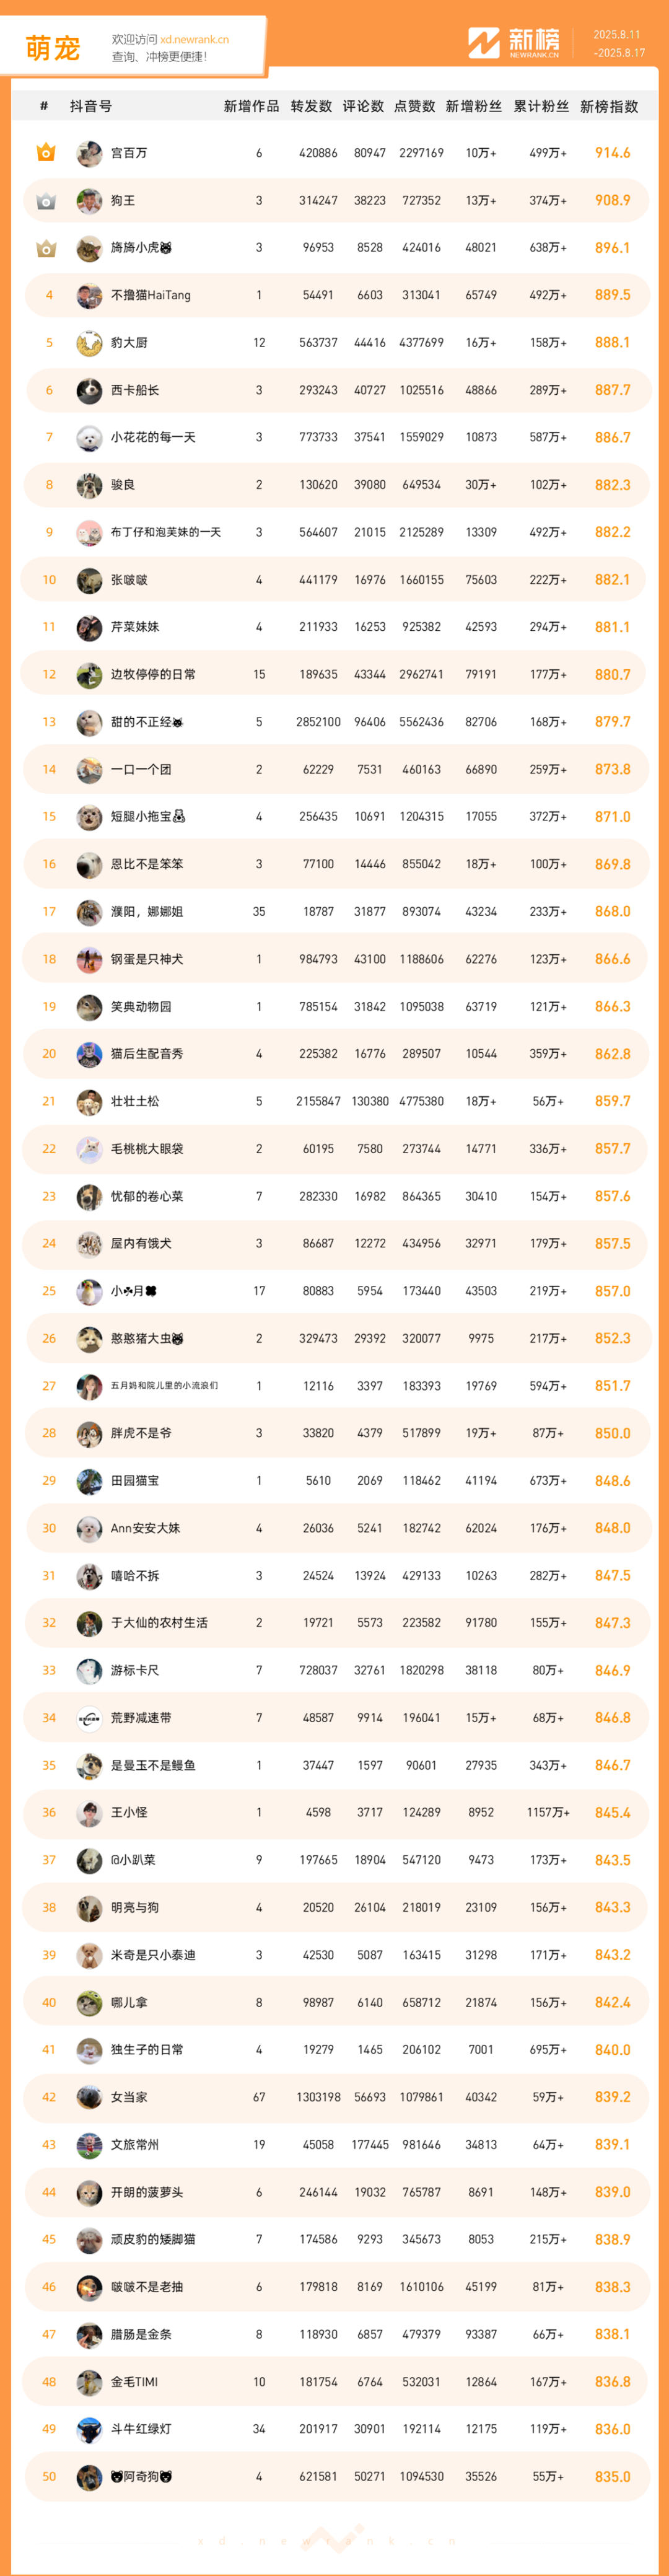Click the bronze crown third-place icon
The height and width of the screenshot is (2576, 669).
tap(46, 248)
